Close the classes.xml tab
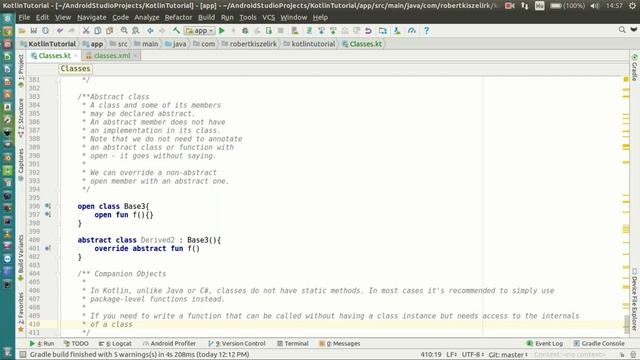The height and width of the screenshot is (360, 640). coord(136,56)
